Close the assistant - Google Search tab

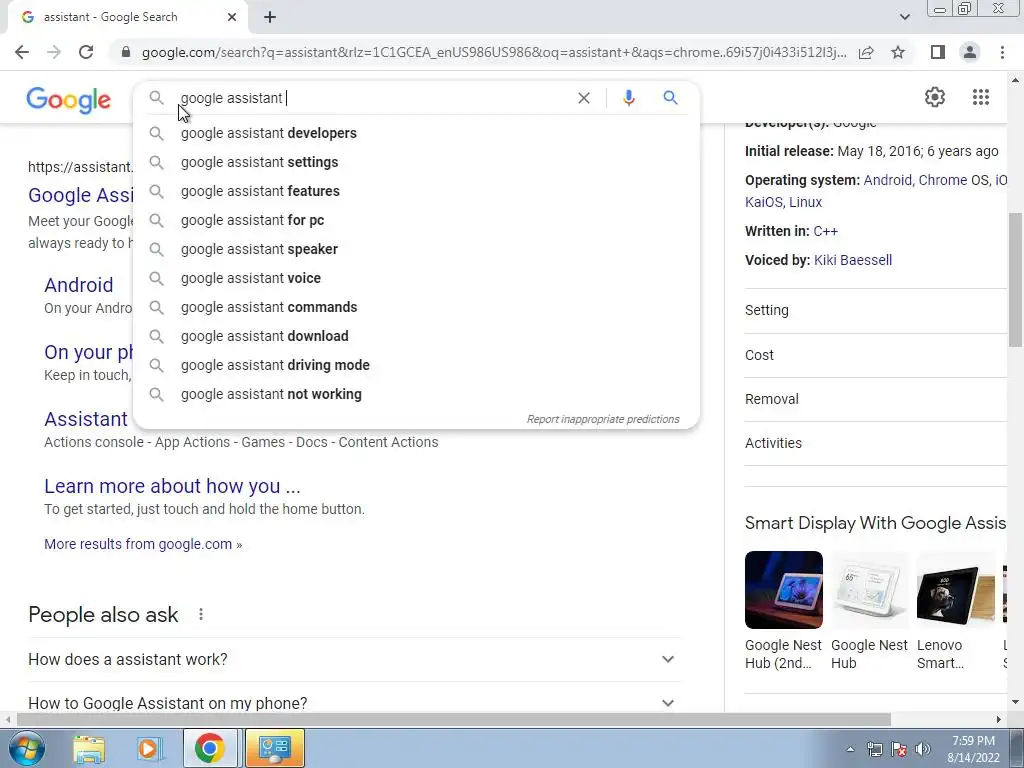click(232, 17)
